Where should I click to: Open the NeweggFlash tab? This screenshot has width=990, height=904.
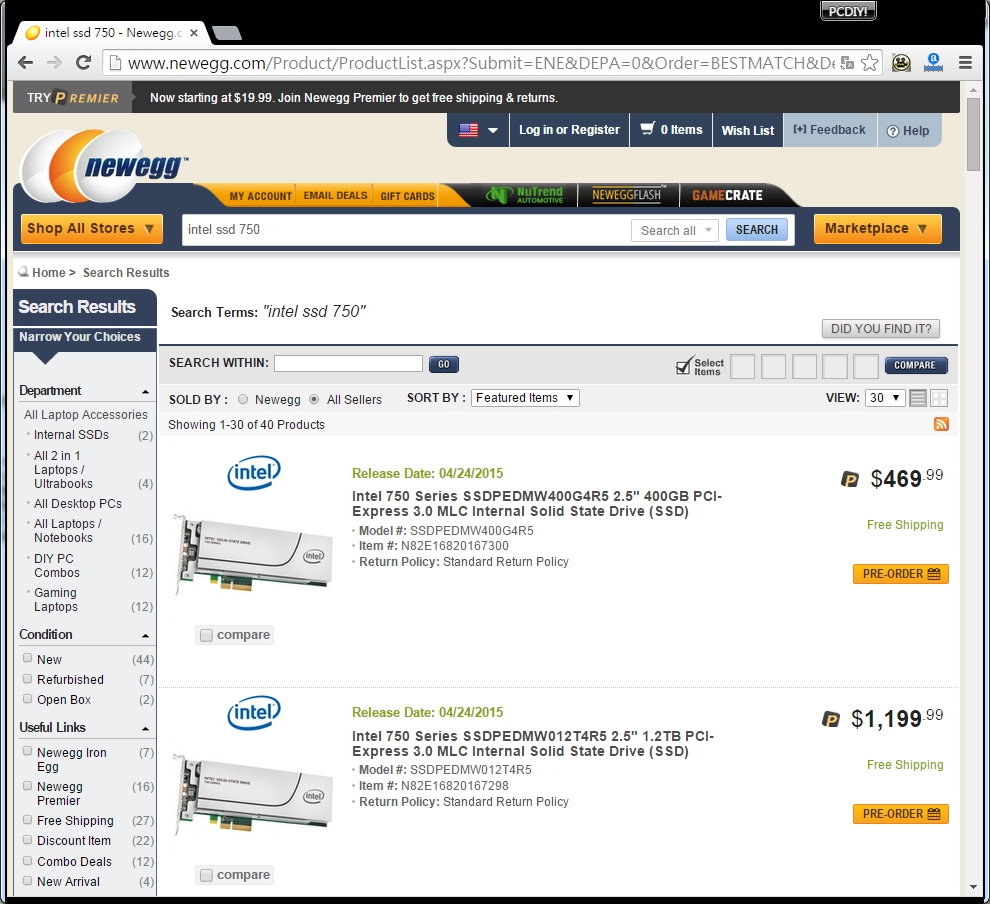pyautogui.click(x=628, y=195)
